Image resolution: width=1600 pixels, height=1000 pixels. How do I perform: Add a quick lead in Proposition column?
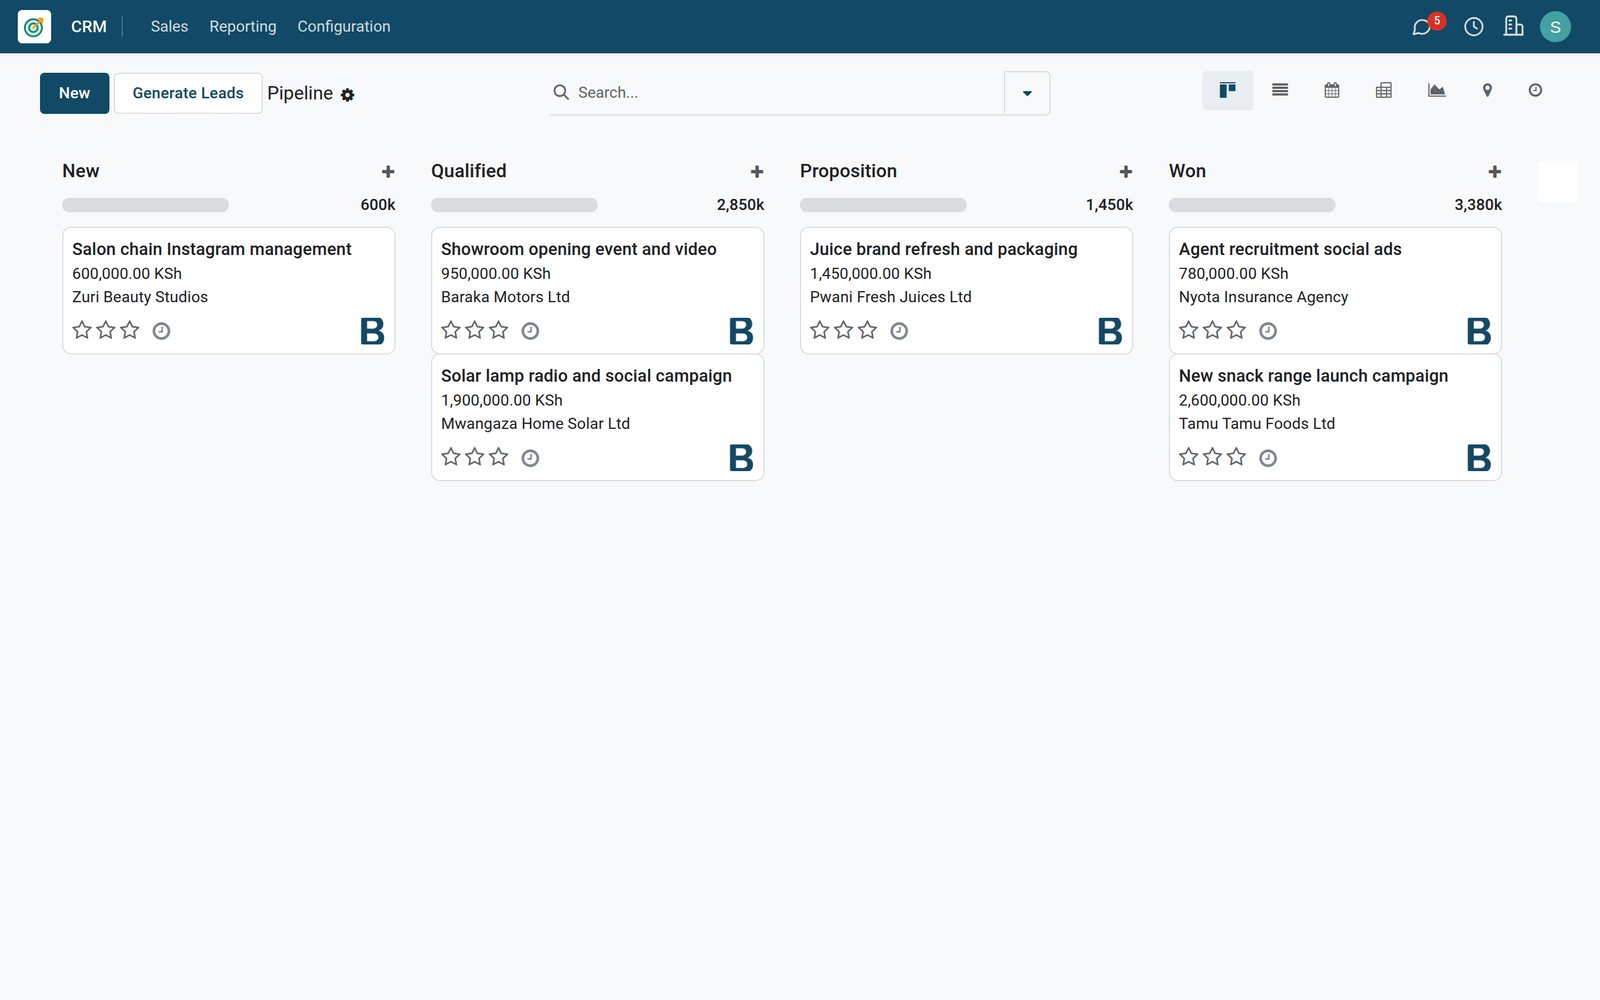pyautogui.click(x=1126, y=172)
